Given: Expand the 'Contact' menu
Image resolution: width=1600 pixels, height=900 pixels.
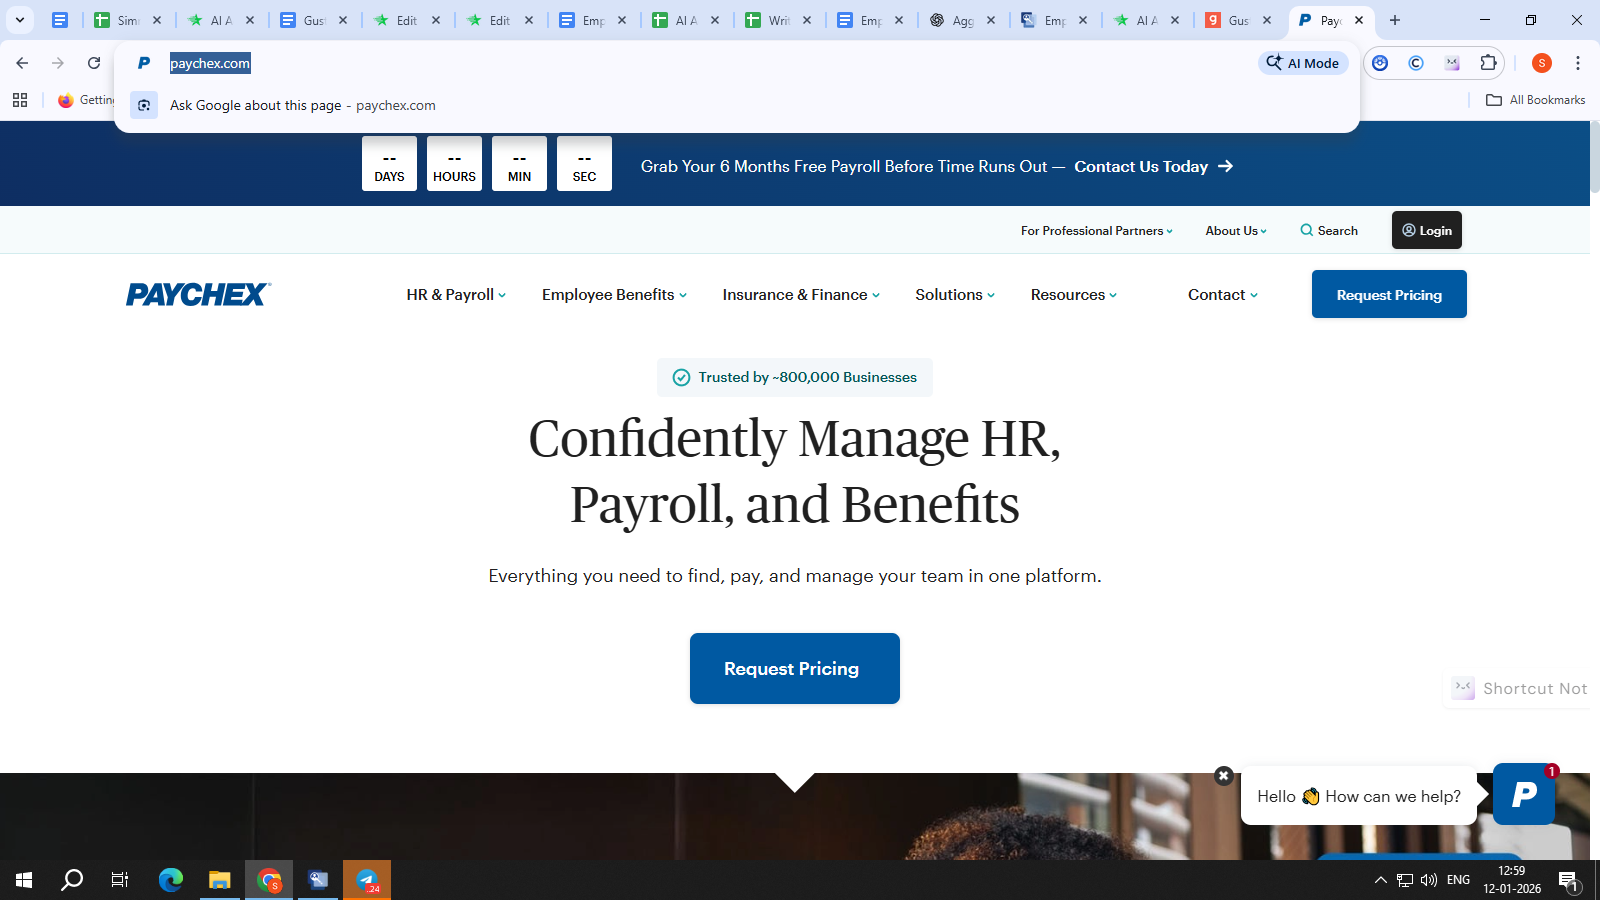Looking at the screenshot, I should coord(1223,295).
